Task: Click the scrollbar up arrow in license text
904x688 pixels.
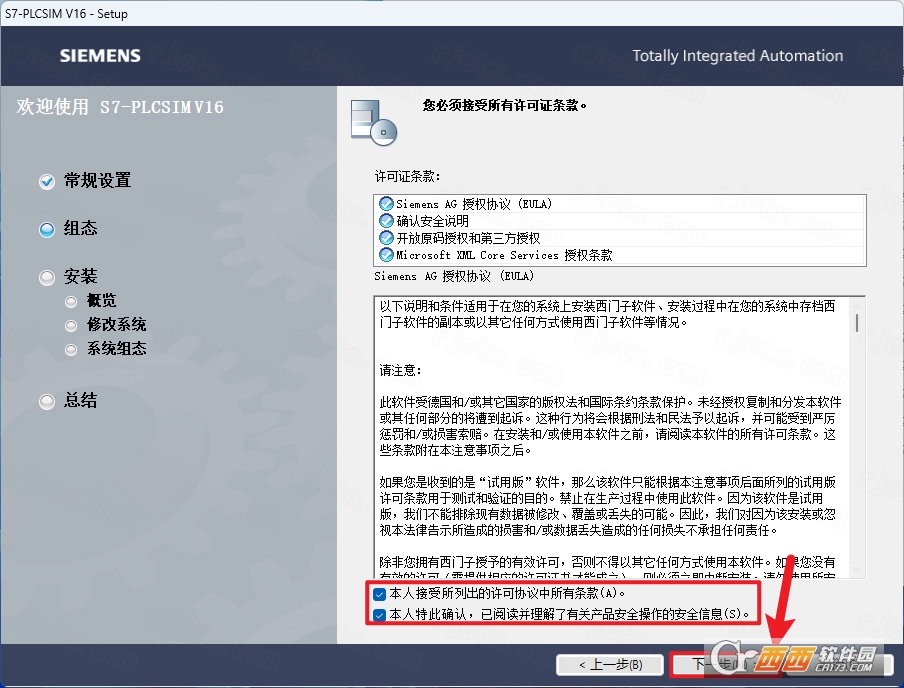Action: (857, 304)
